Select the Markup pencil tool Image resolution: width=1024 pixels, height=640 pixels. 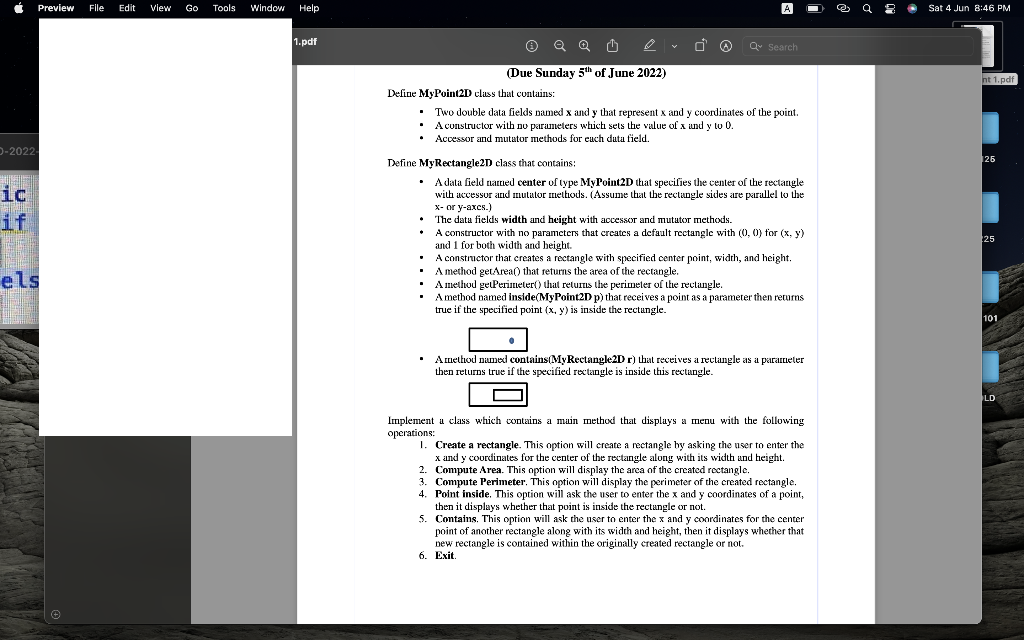(648, 45)
